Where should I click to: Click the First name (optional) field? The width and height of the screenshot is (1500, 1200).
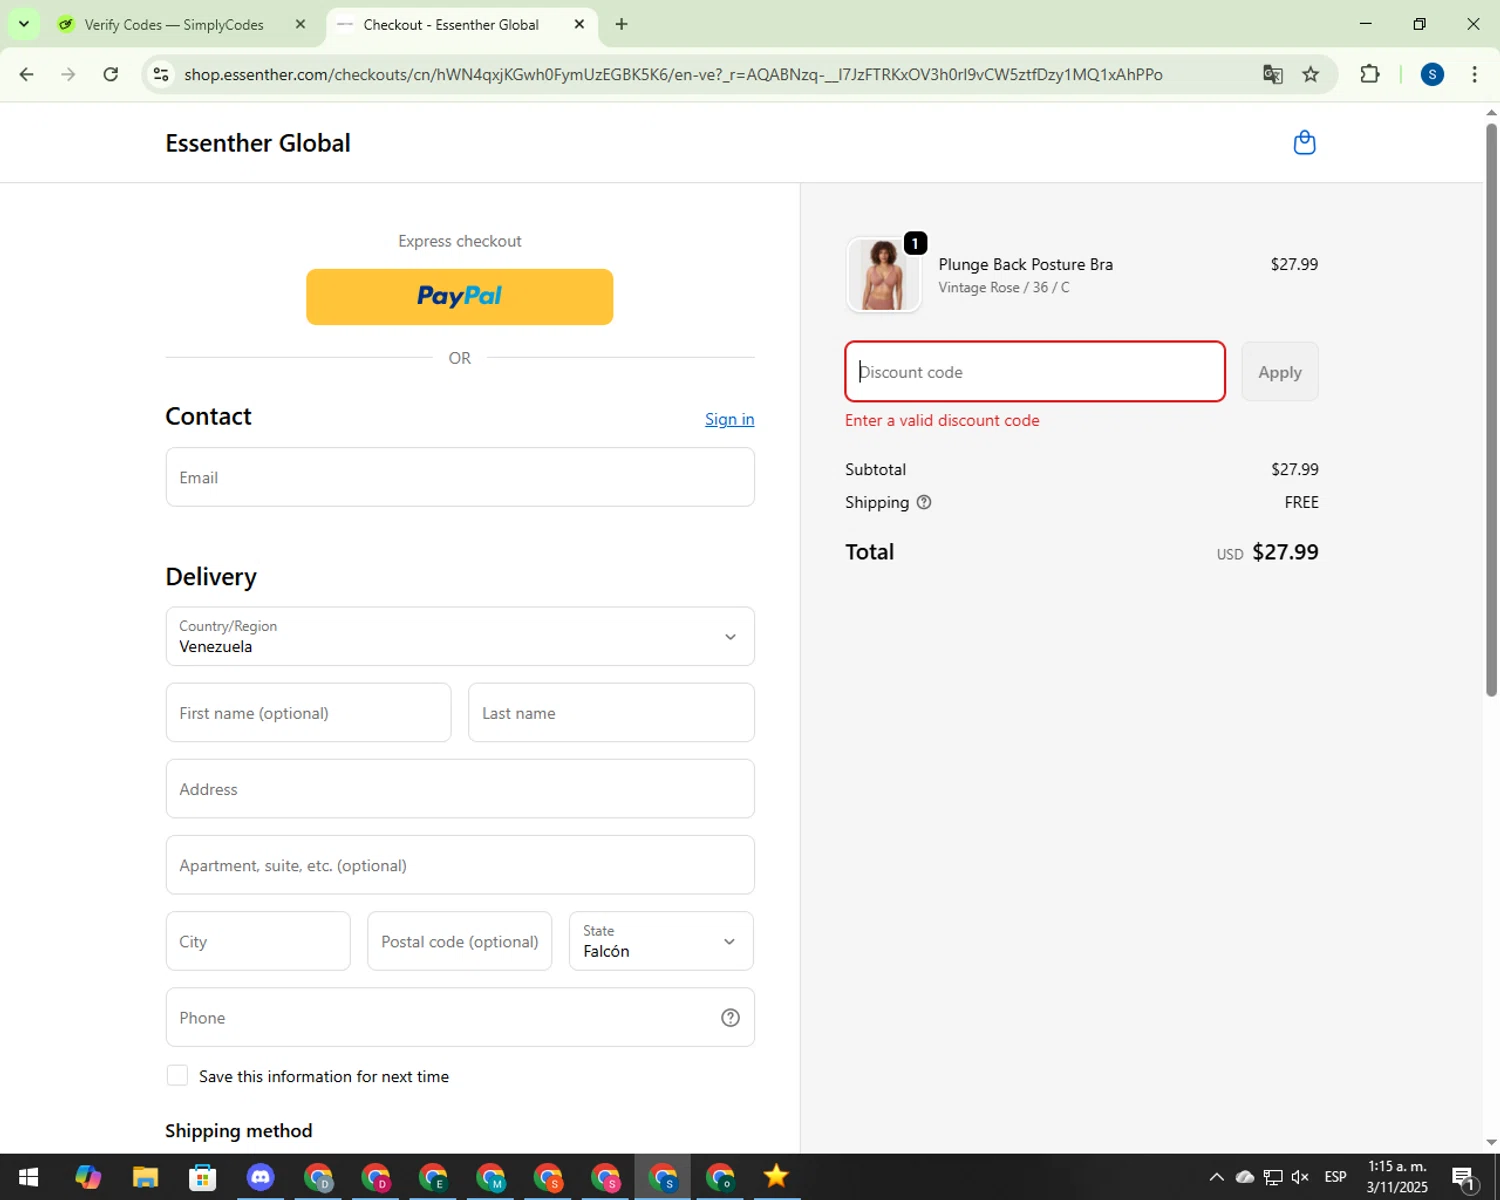[308, 713]
